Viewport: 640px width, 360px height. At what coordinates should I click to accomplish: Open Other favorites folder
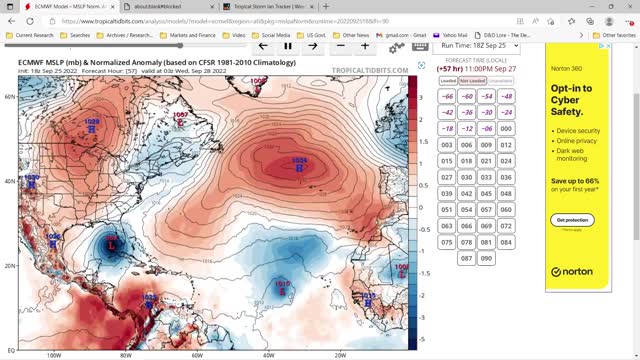pos(614,35)
